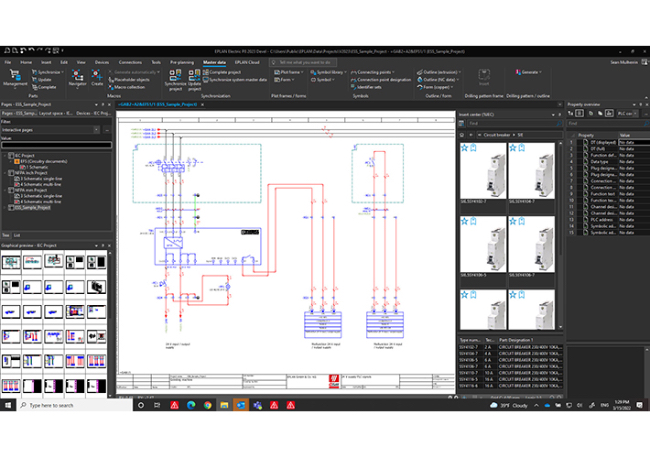The image size is (650, 458).
Task: Switch to the Home ribbon tab
Action: 26,62
